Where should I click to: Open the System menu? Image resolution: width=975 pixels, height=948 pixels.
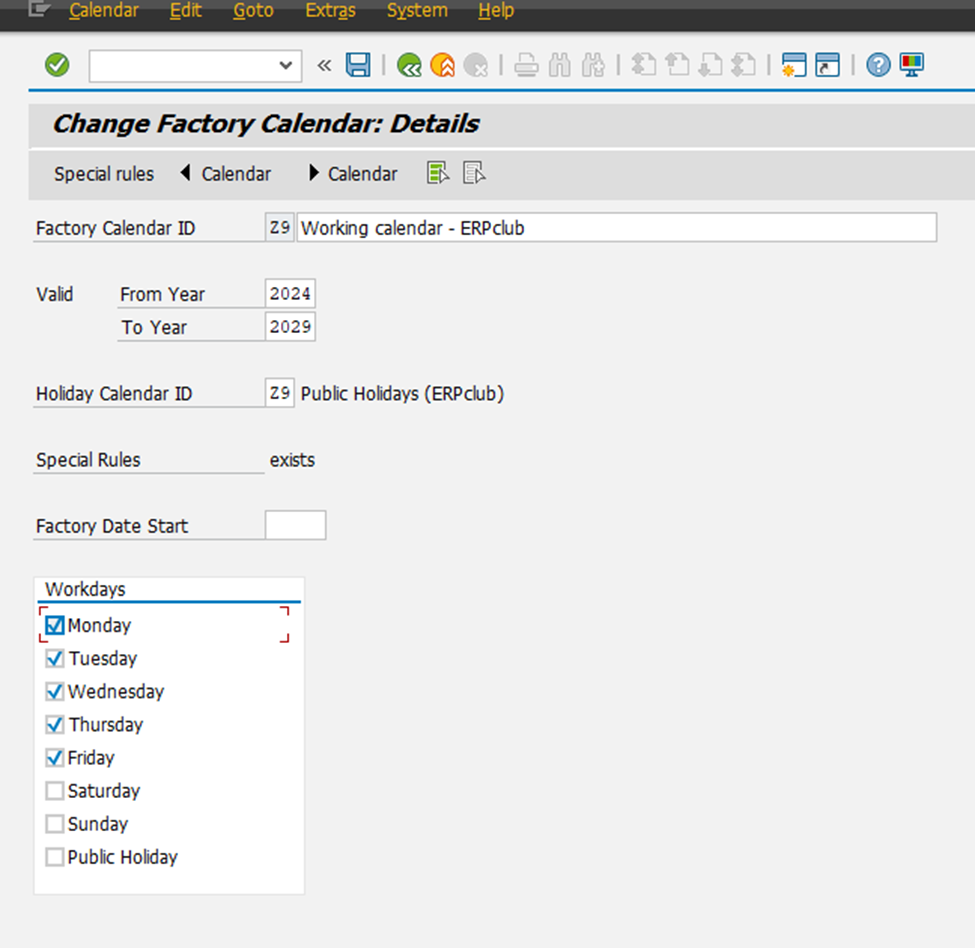coord(417,11)
